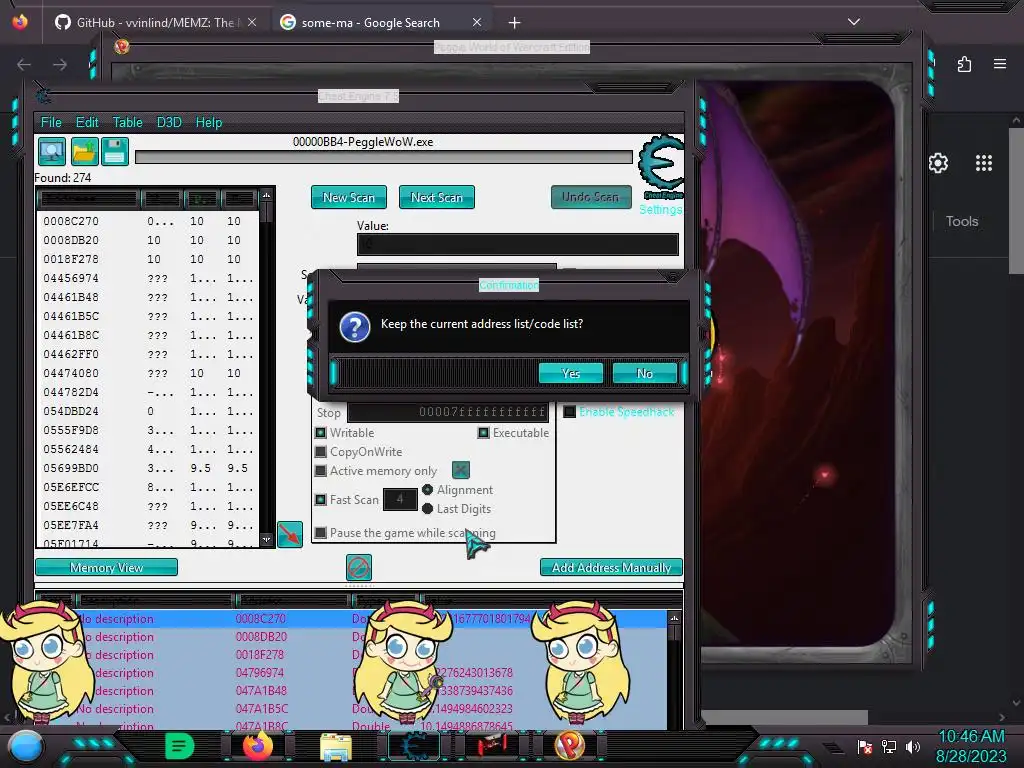The image size is (1024, 768).
Task: Enable Pause the game while scanning
Action: point(321,533)
